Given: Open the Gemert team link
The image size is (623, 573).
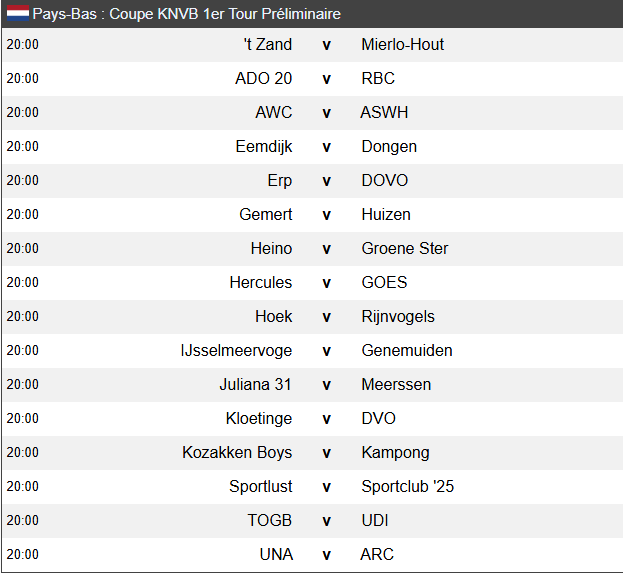Looking at the screenshot, I should 266,214.
